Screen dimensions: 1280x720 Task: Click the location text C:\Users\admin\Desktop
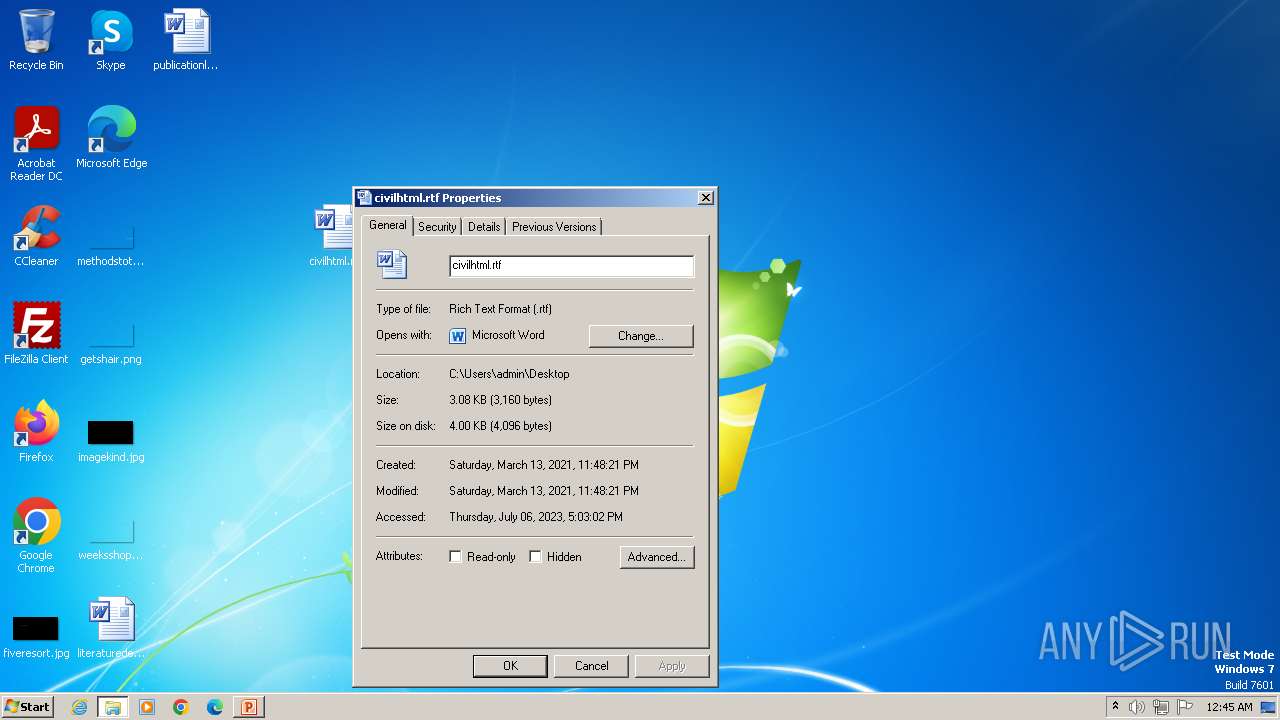(x=509, y=374)
